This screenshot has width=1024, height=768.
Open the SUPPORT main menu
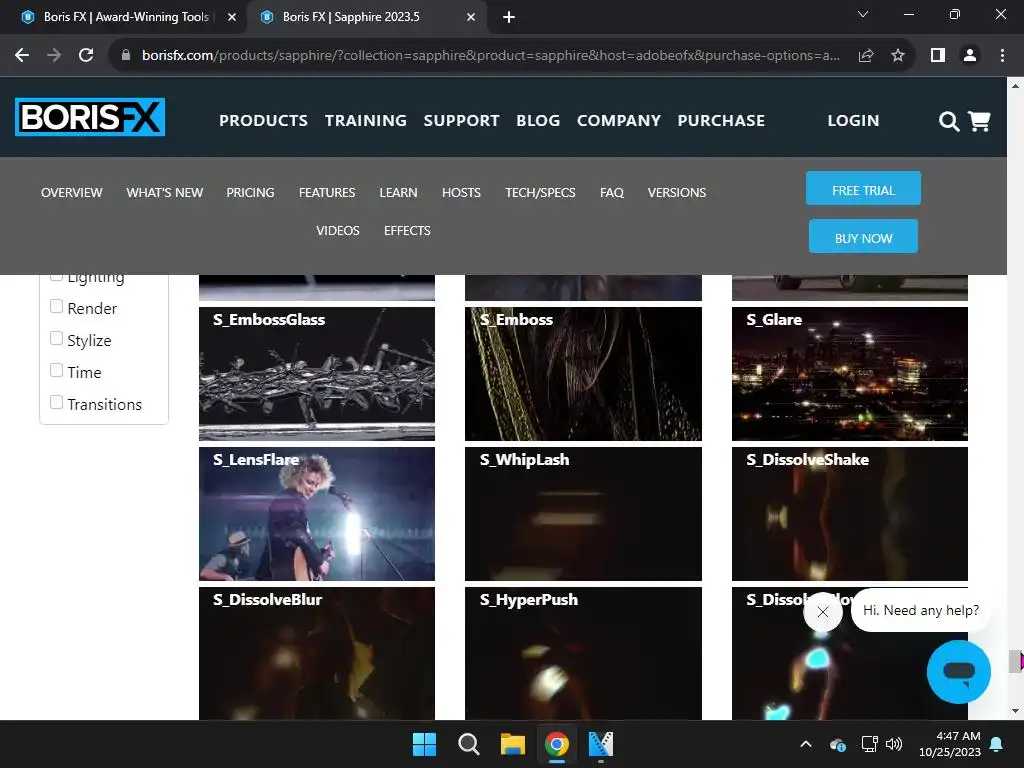461,121
